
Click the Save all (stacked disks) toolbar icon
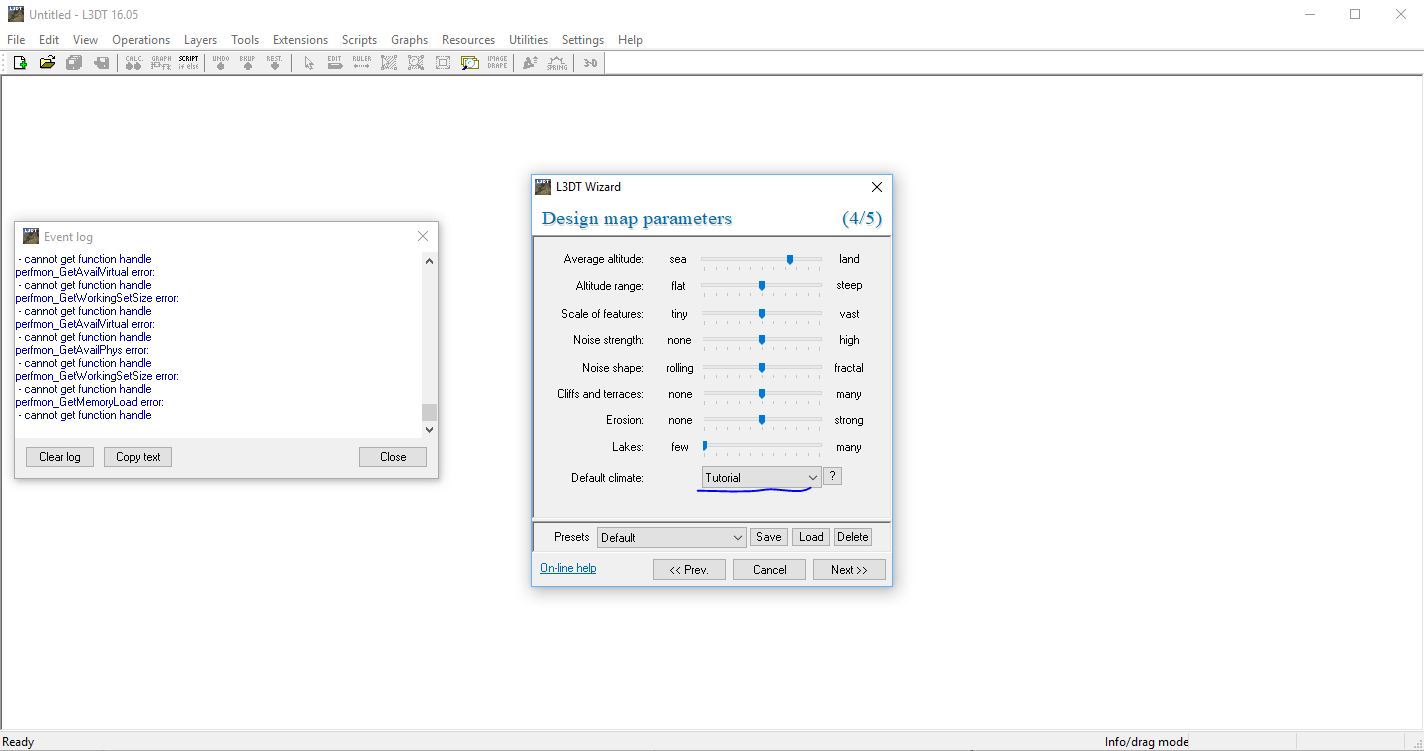(x=74, y=62)
